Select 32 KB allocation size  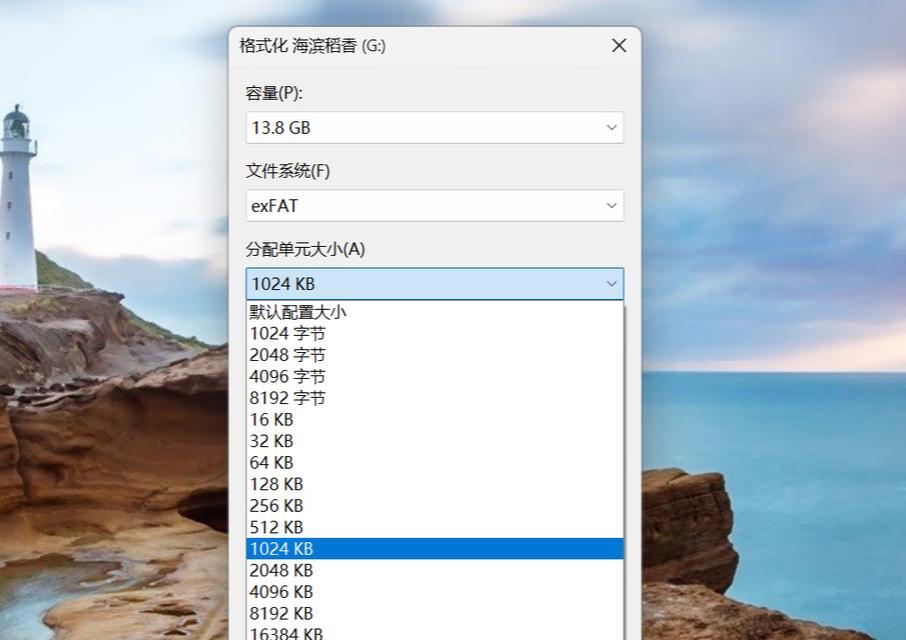coord(435,441)
